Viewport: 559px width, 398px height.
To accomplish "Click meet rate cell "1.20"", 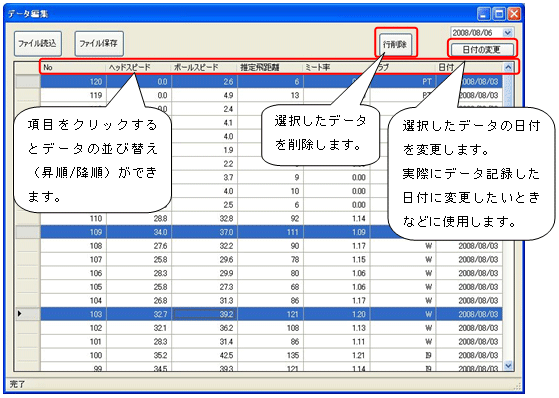I will pos(337,314).
